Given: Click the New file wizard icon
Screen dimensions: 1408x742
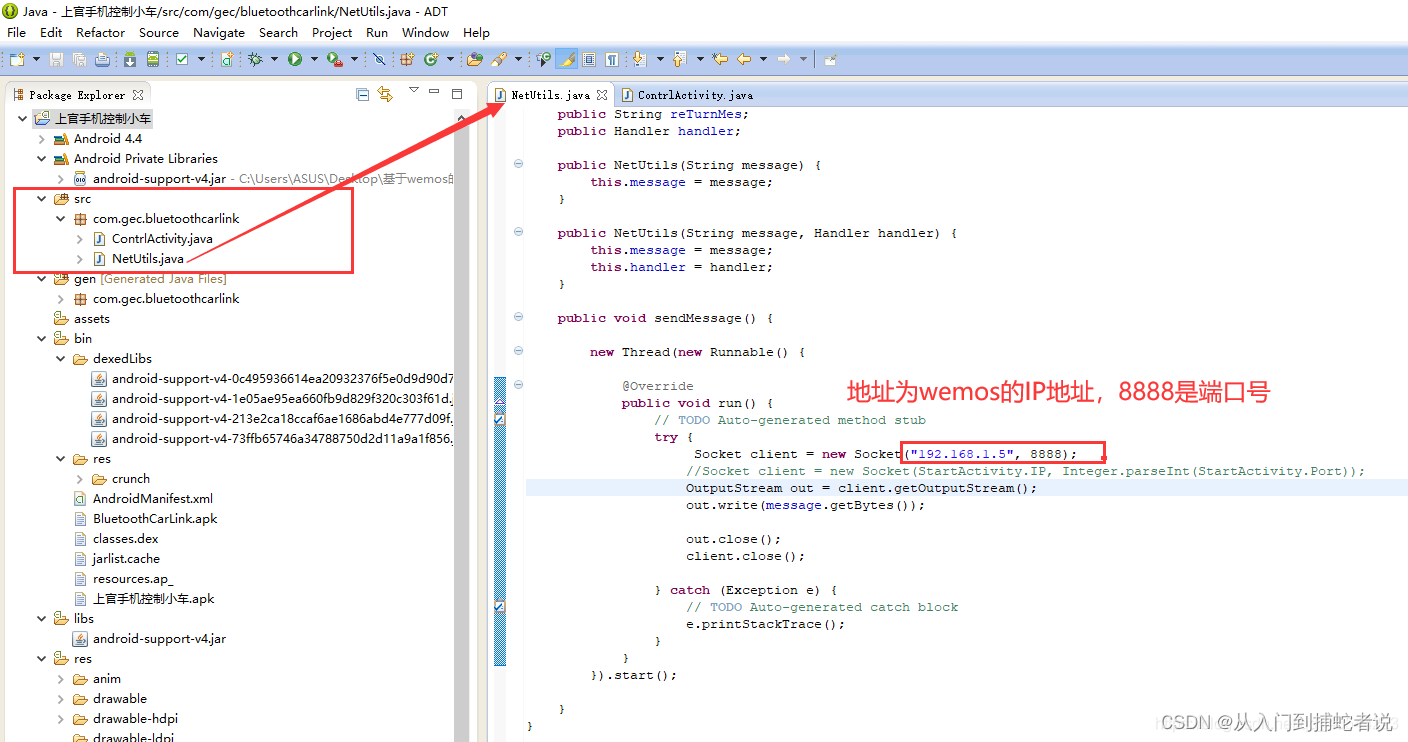Looking at the screenshot, I should tap(17, 59).
